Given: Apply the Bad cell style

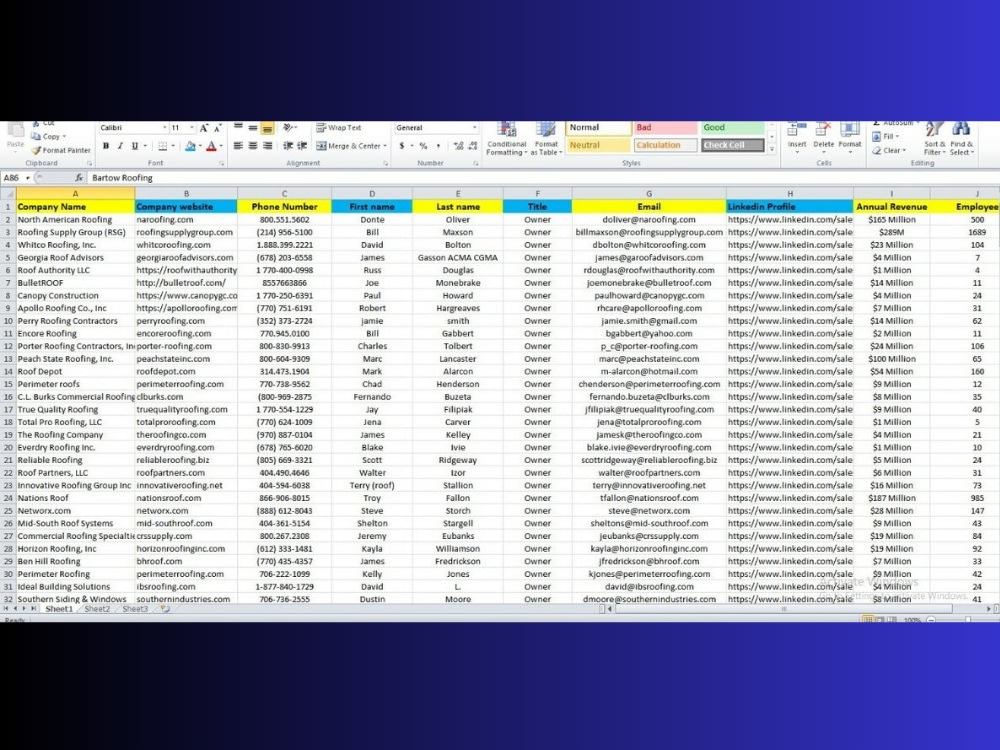Looking at the screenshot, I should 665,128.
